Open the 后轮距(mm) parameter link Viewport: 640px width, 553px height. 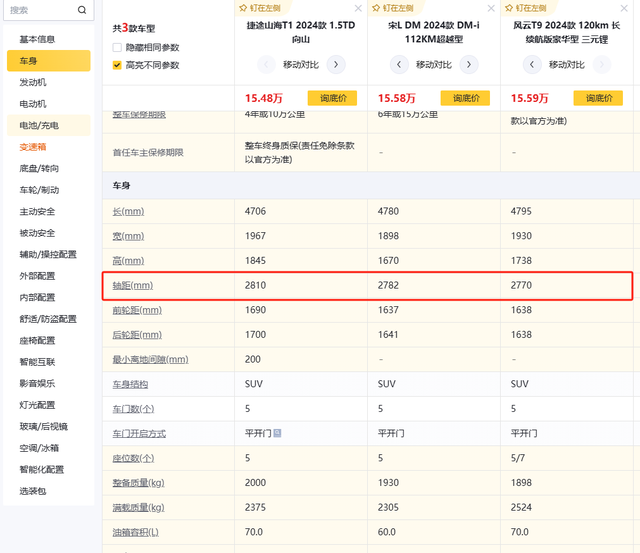[x=137, y=335]
